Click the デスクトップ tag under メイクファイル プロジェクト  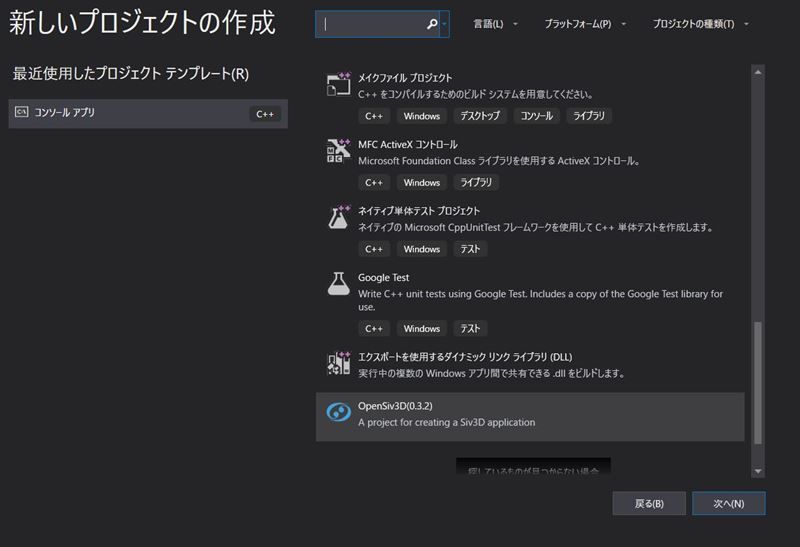[x=480, y=116]
